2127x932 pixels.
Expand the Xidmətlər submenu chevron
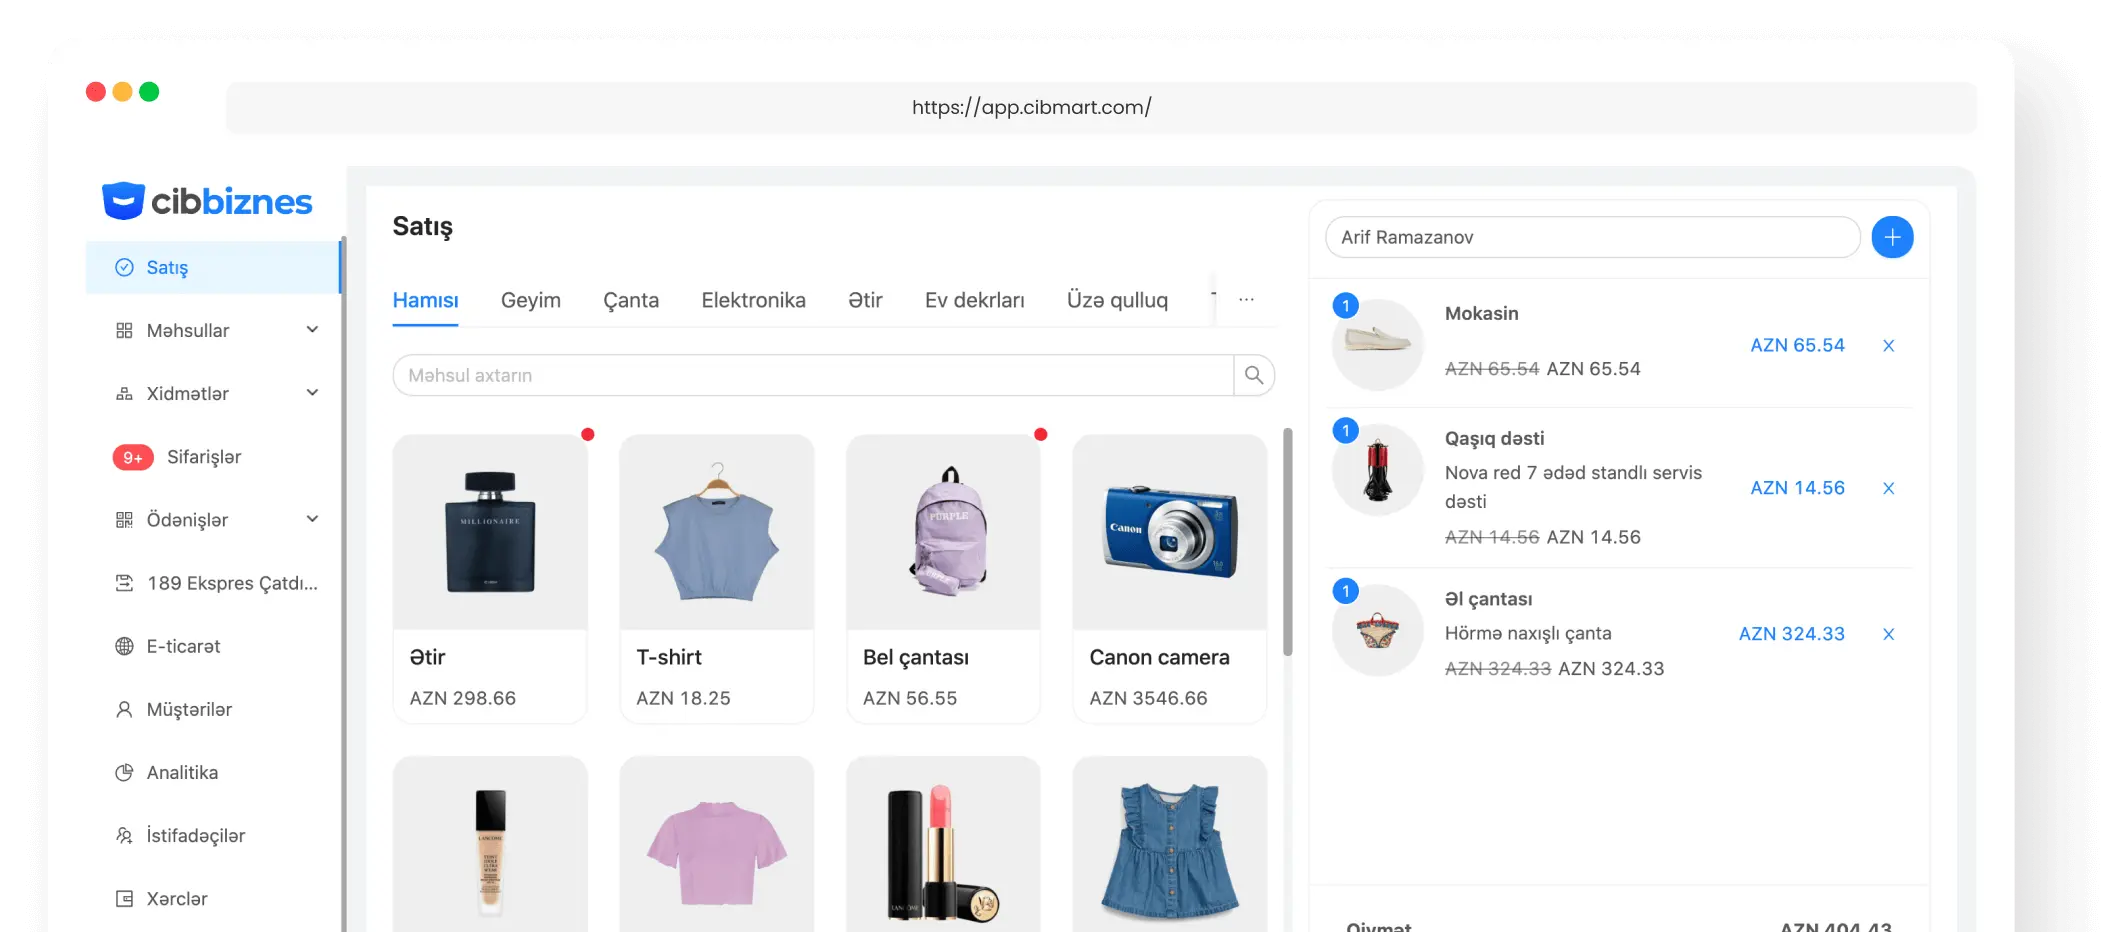point(312,393)
